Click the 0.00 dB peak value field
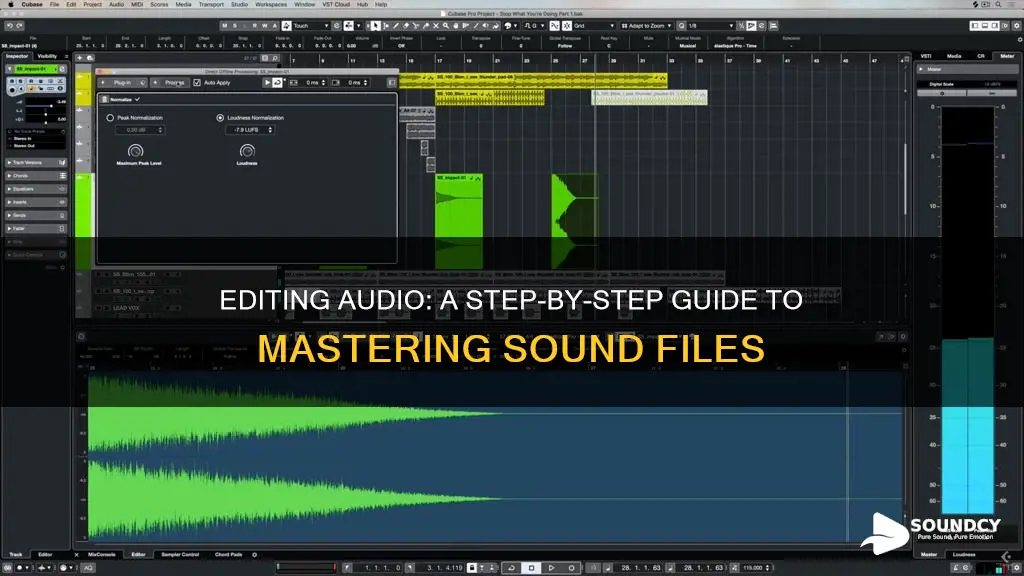 click(139, 130)
